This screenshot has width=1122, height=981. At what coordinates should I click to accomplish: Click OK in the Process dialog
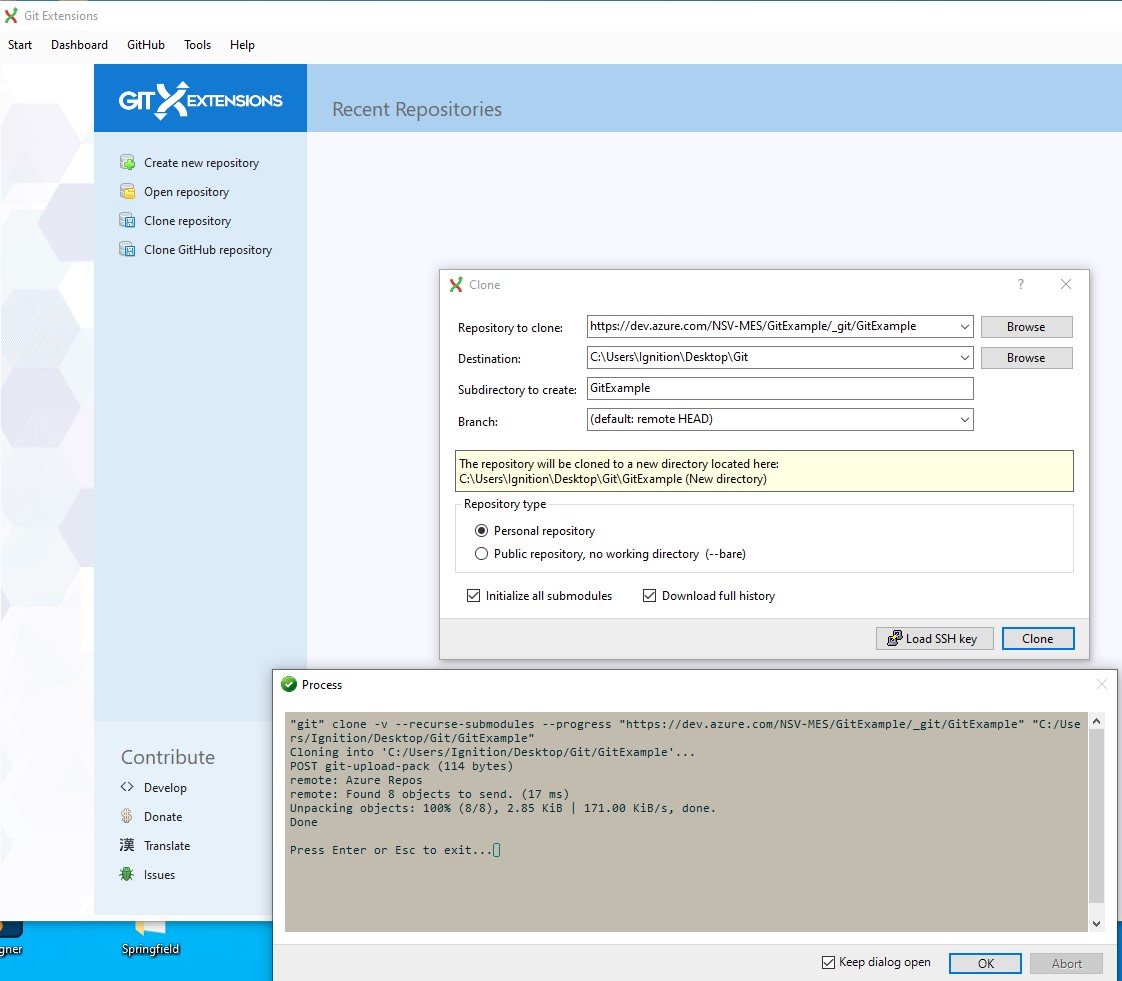(x=985, y=963)
